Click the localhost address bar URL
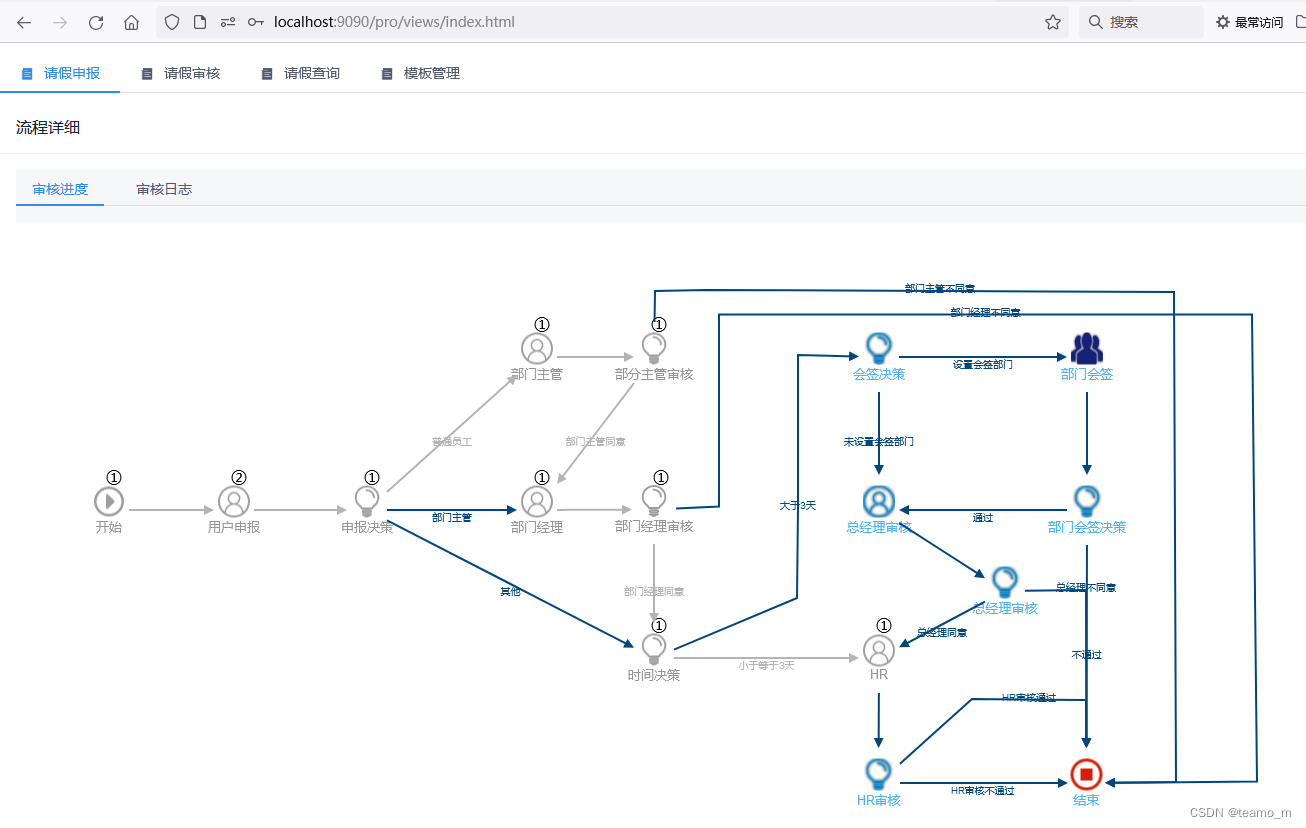Viewport: 1306px width, 828px height. click(394, 22)
